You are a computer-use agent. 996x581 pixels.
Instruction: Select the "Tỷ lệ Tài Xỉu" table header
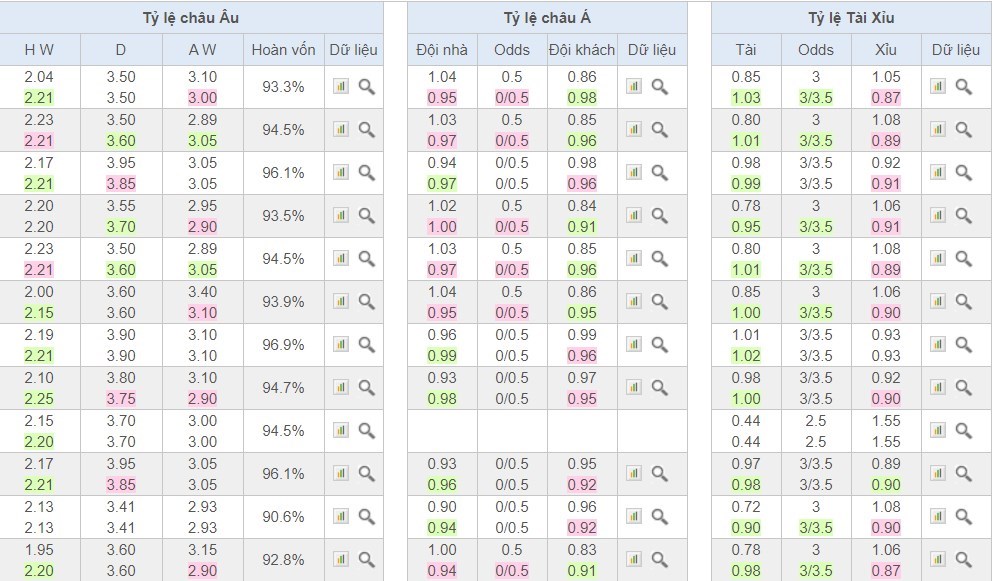[x=851, y=18]
